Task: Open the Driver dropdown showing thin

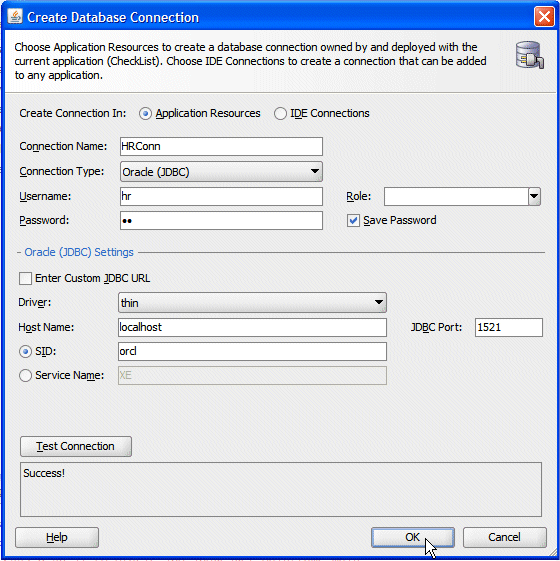Action: (252, 303)
